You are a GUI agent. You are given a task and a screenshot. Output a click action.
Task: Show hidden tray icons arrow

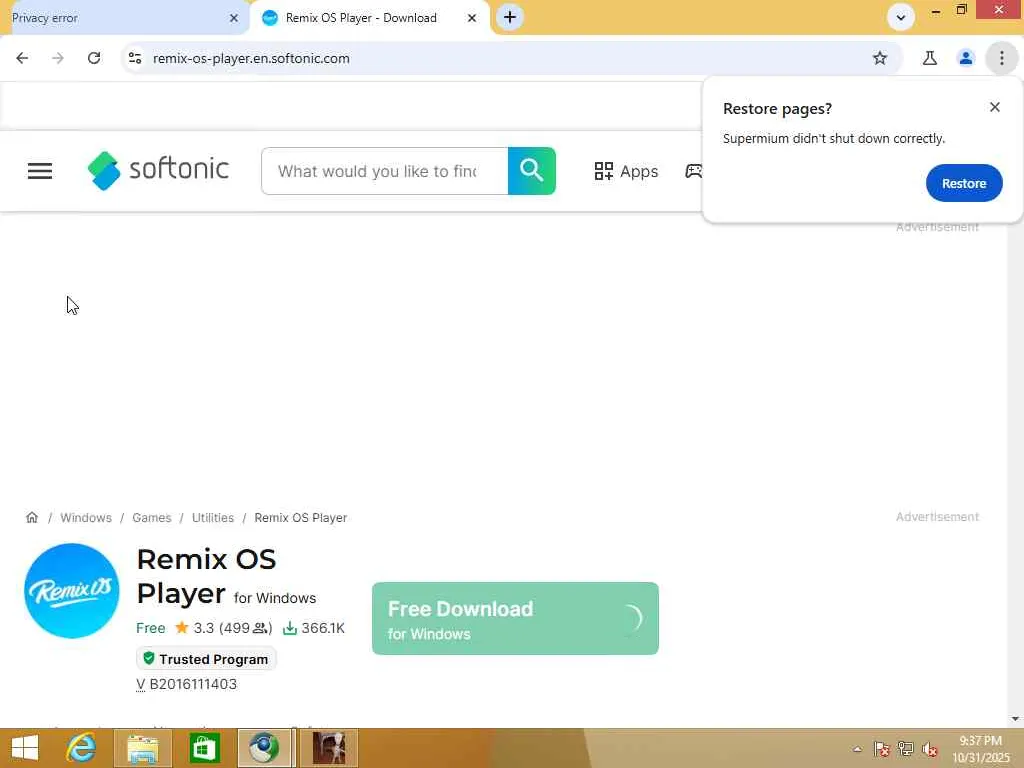tap(857, 749)
